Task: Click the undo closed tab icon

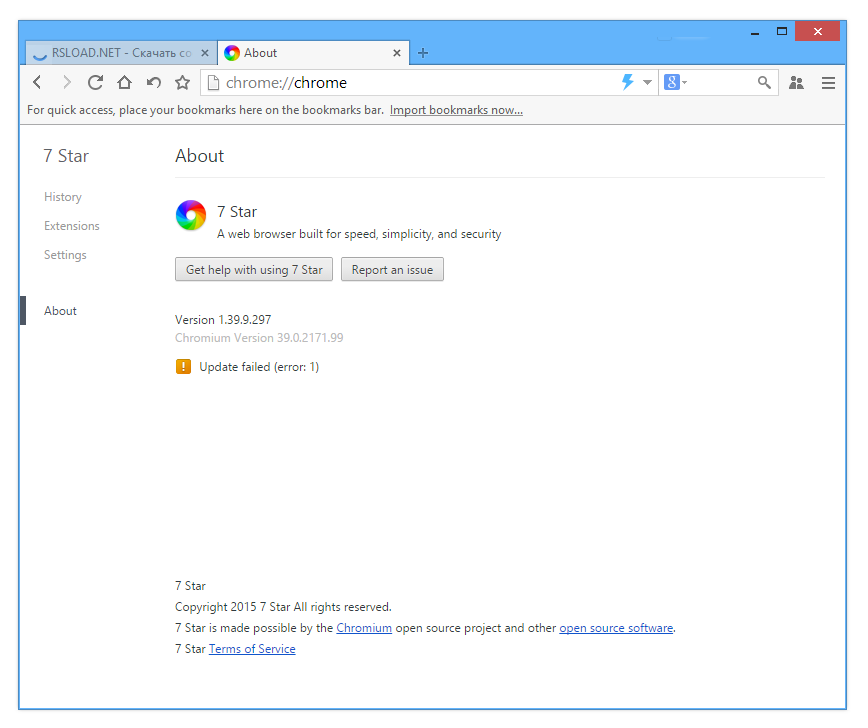Action: 154,82
